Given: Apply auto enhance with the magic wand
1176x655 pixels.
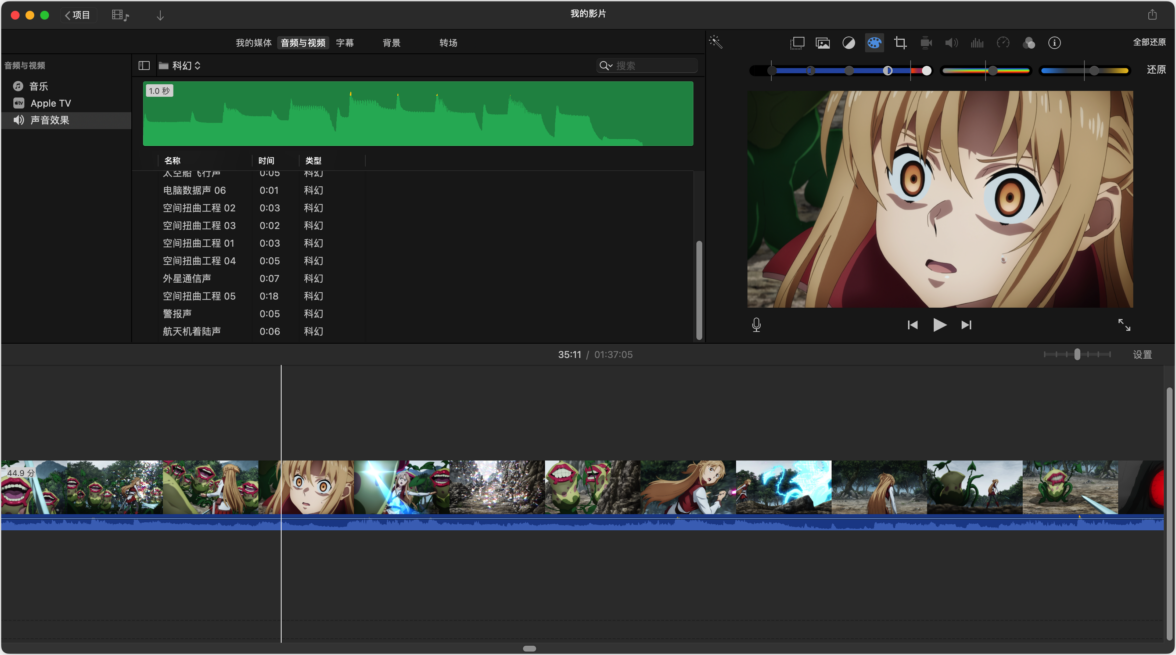Looking at the screenshot, I should click(716, 42).
